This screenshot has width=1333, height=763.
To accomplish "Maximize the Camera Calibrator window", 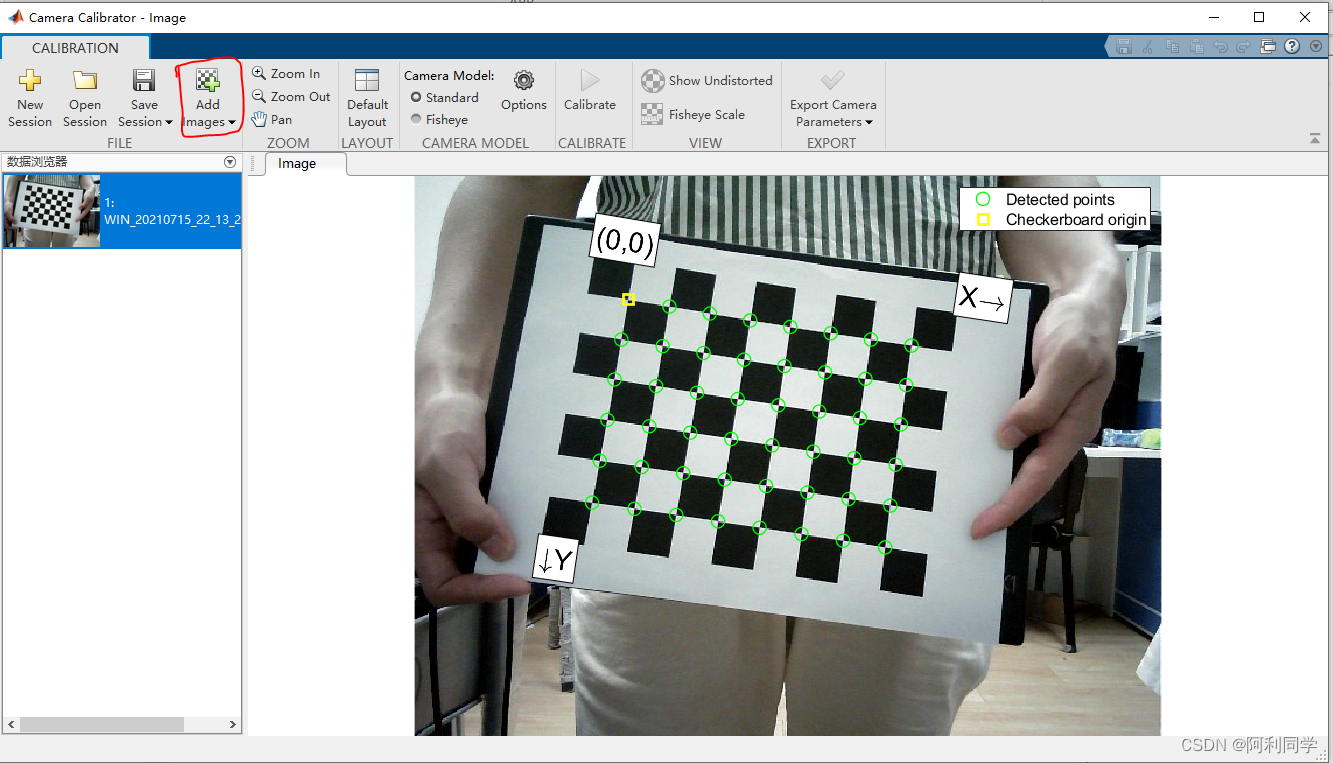I will (x=1259, y=17).
